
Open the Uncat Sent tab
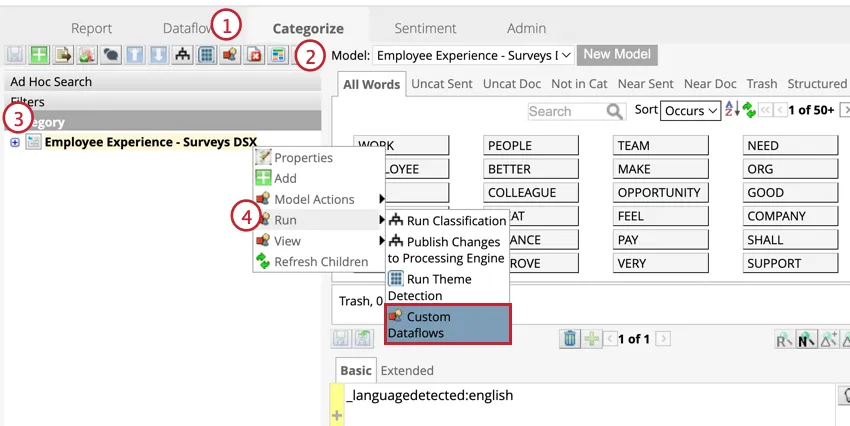[x=442, y=84]
